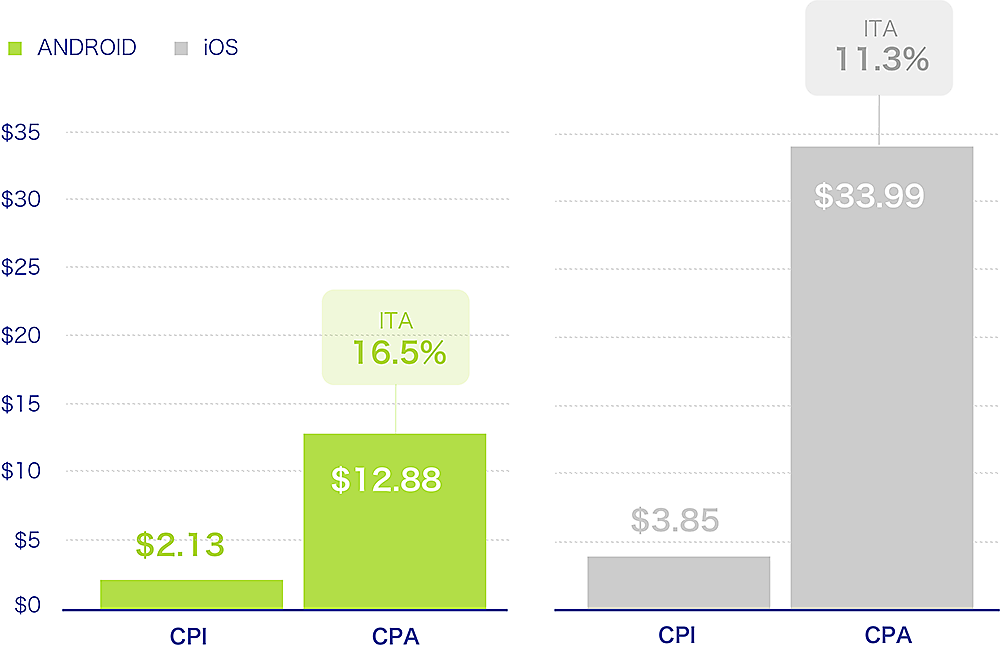Image resolution: width=1000 pixels, height=650 pixels.
Task: Click the green Android CPI bar
Action: (x=192, y=594)
